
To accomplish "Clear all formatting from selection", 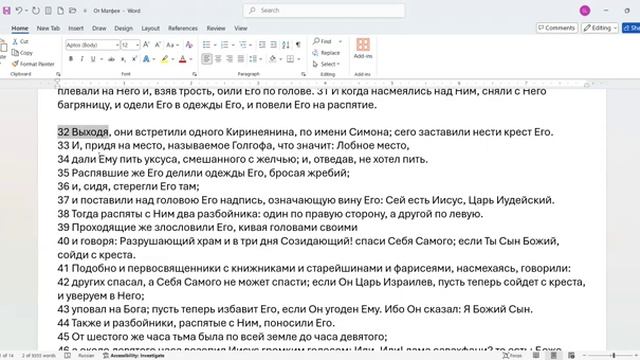I will click(x=189, y=44).
